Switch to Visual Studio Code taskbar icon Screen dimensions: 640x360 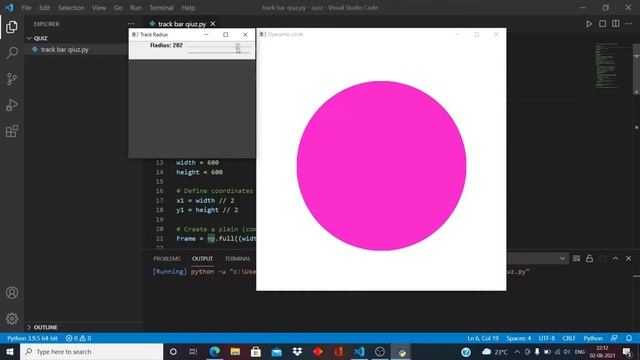click(x=359, y=351)
